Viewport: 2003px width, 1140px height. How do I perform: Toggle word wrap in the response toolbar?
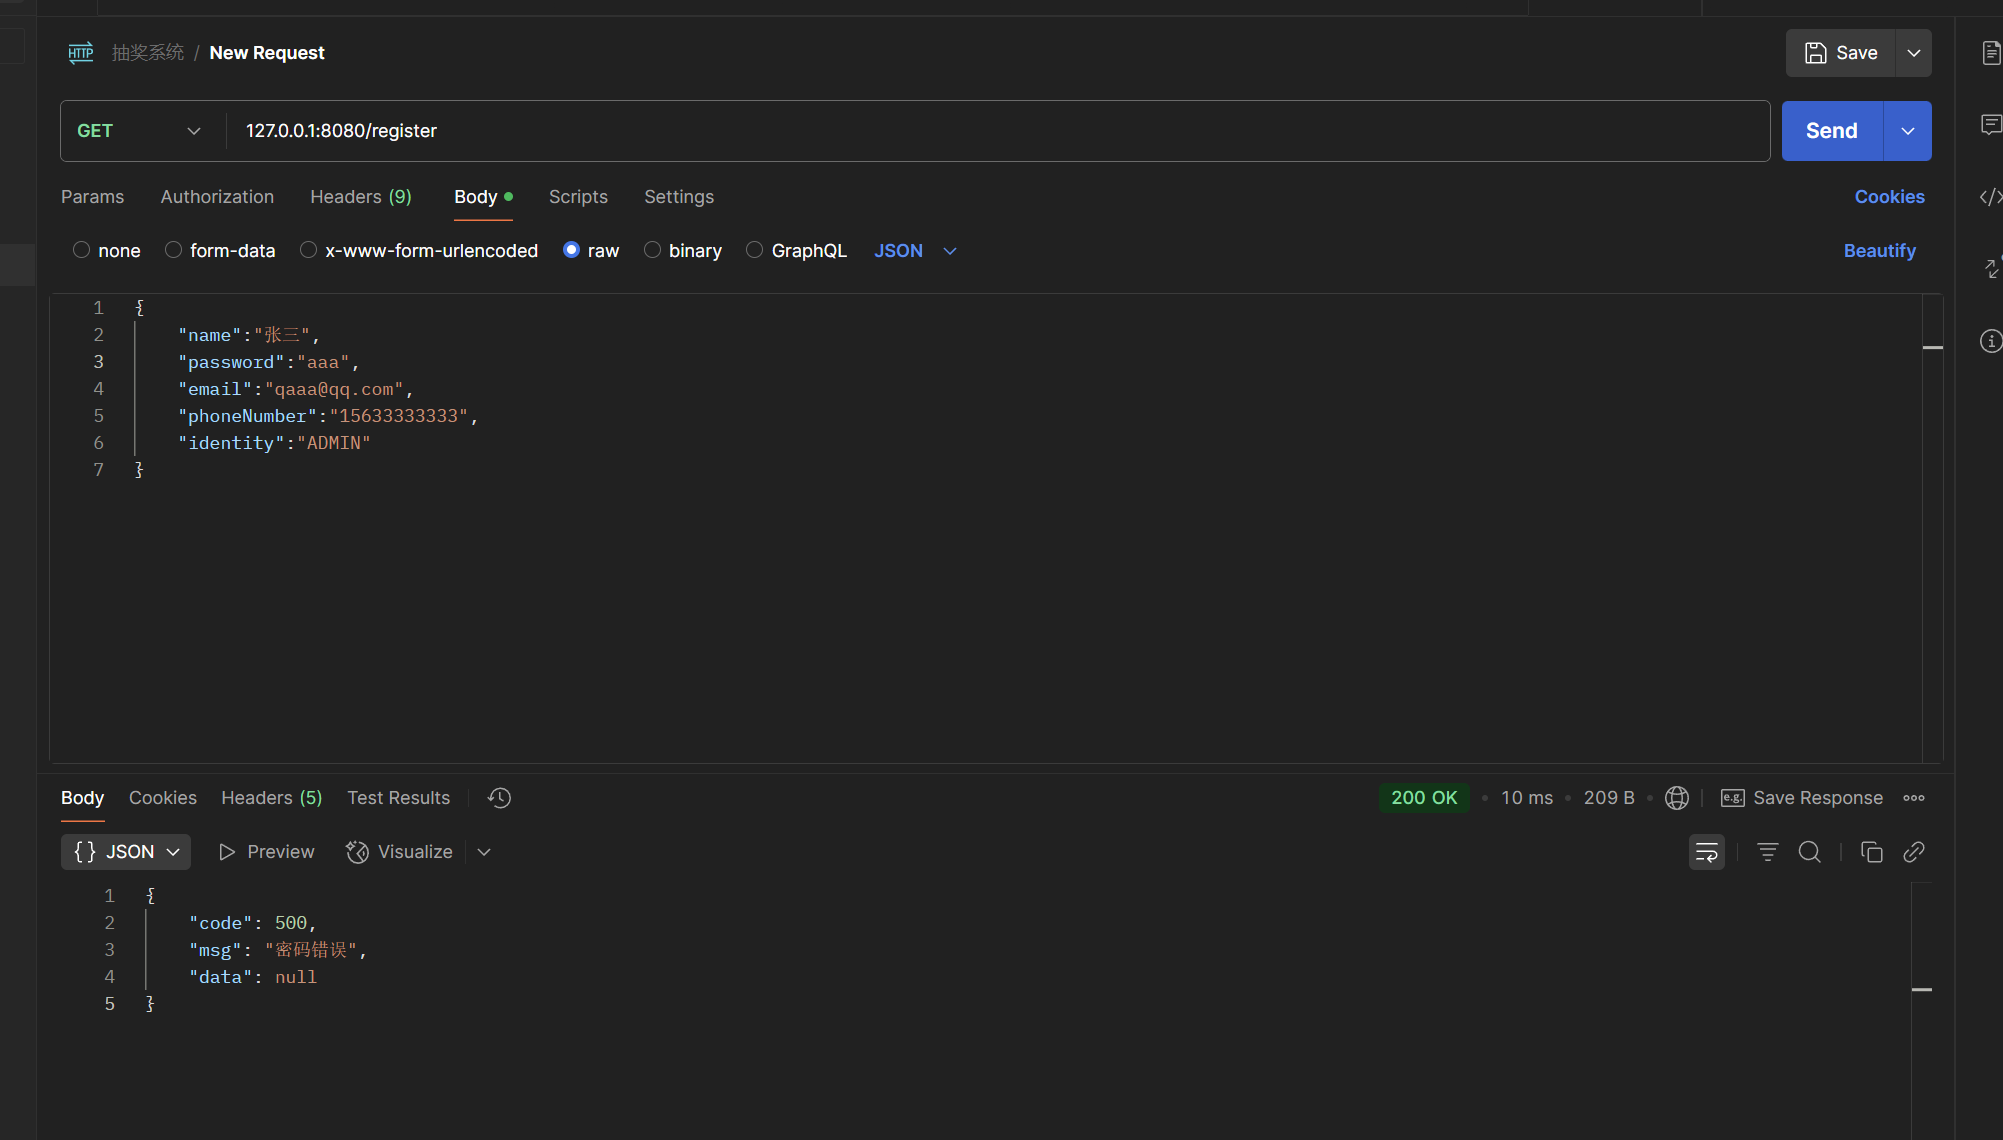coord(1706,852)
